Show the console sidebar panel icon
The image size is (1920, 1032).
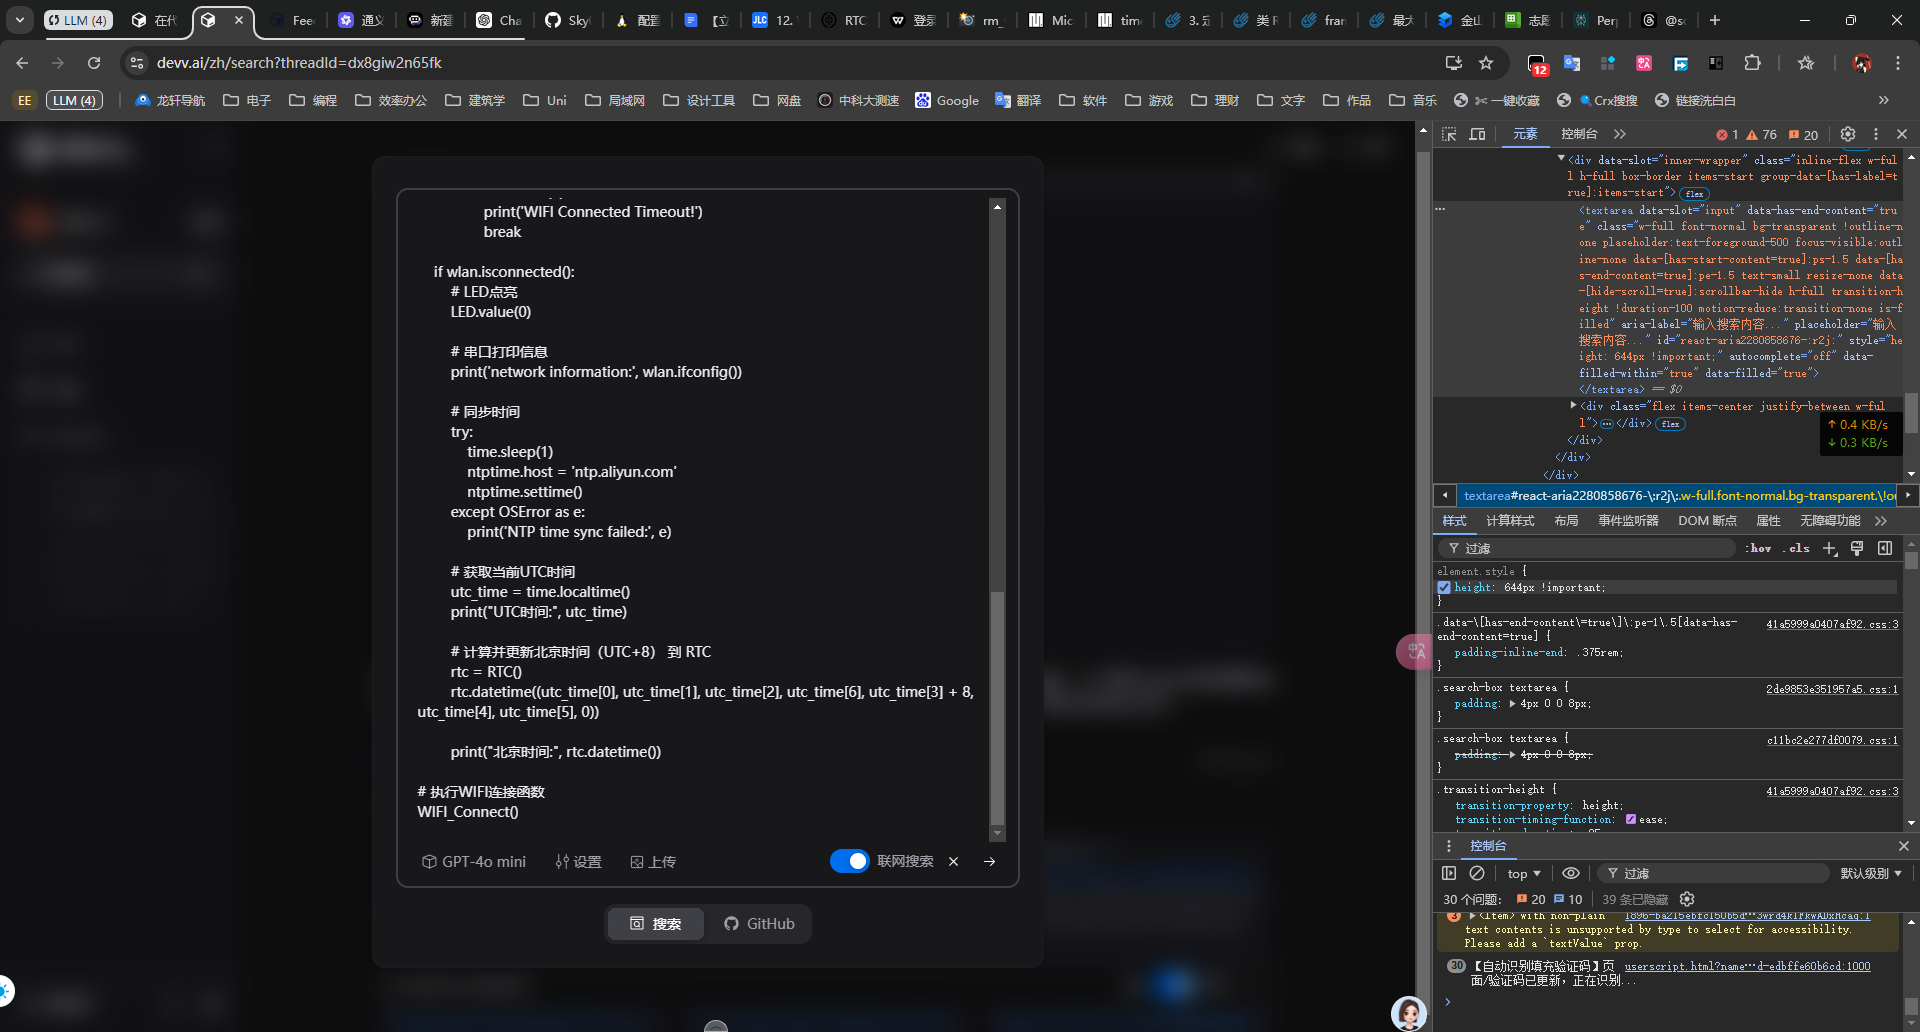pos(1449,873)
